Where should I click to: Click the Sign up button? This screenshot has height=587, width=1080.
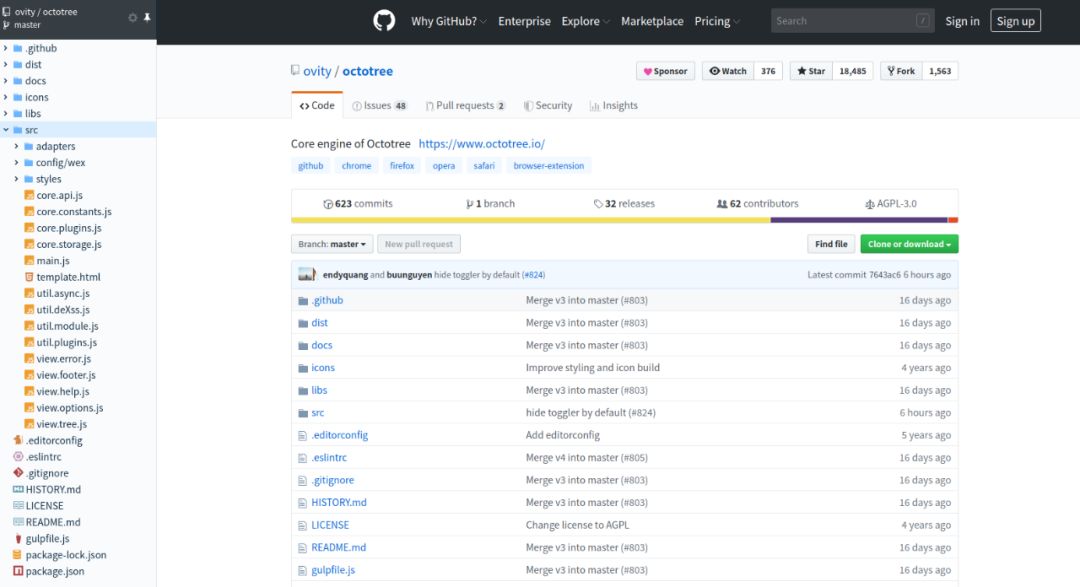pos(1015,21)
